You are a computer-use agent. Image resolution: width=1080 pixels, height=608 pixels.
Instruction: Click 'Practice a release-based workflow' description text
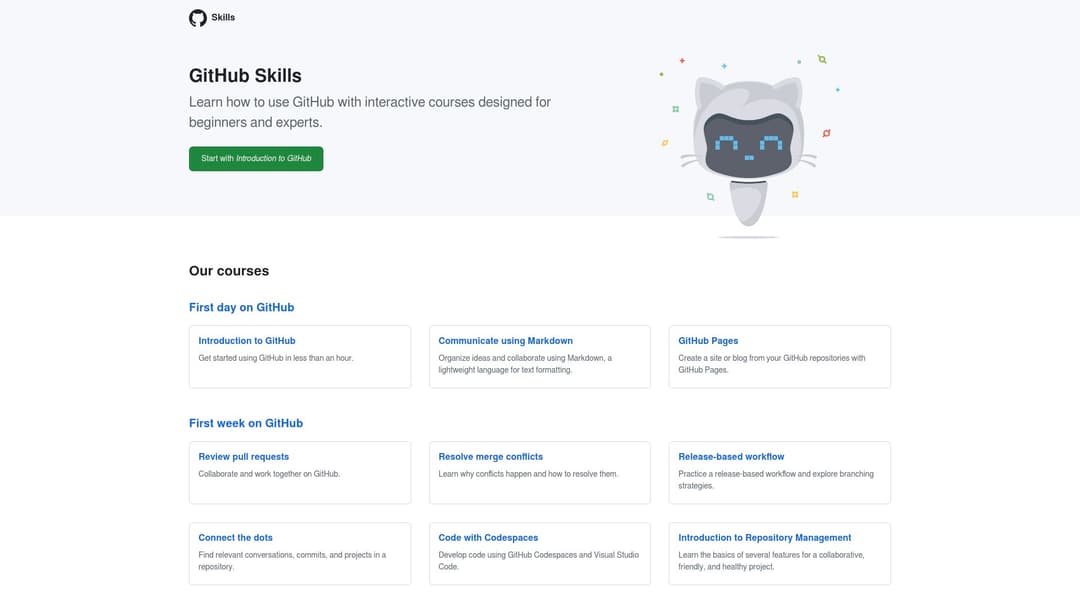[x=776, y=479]
